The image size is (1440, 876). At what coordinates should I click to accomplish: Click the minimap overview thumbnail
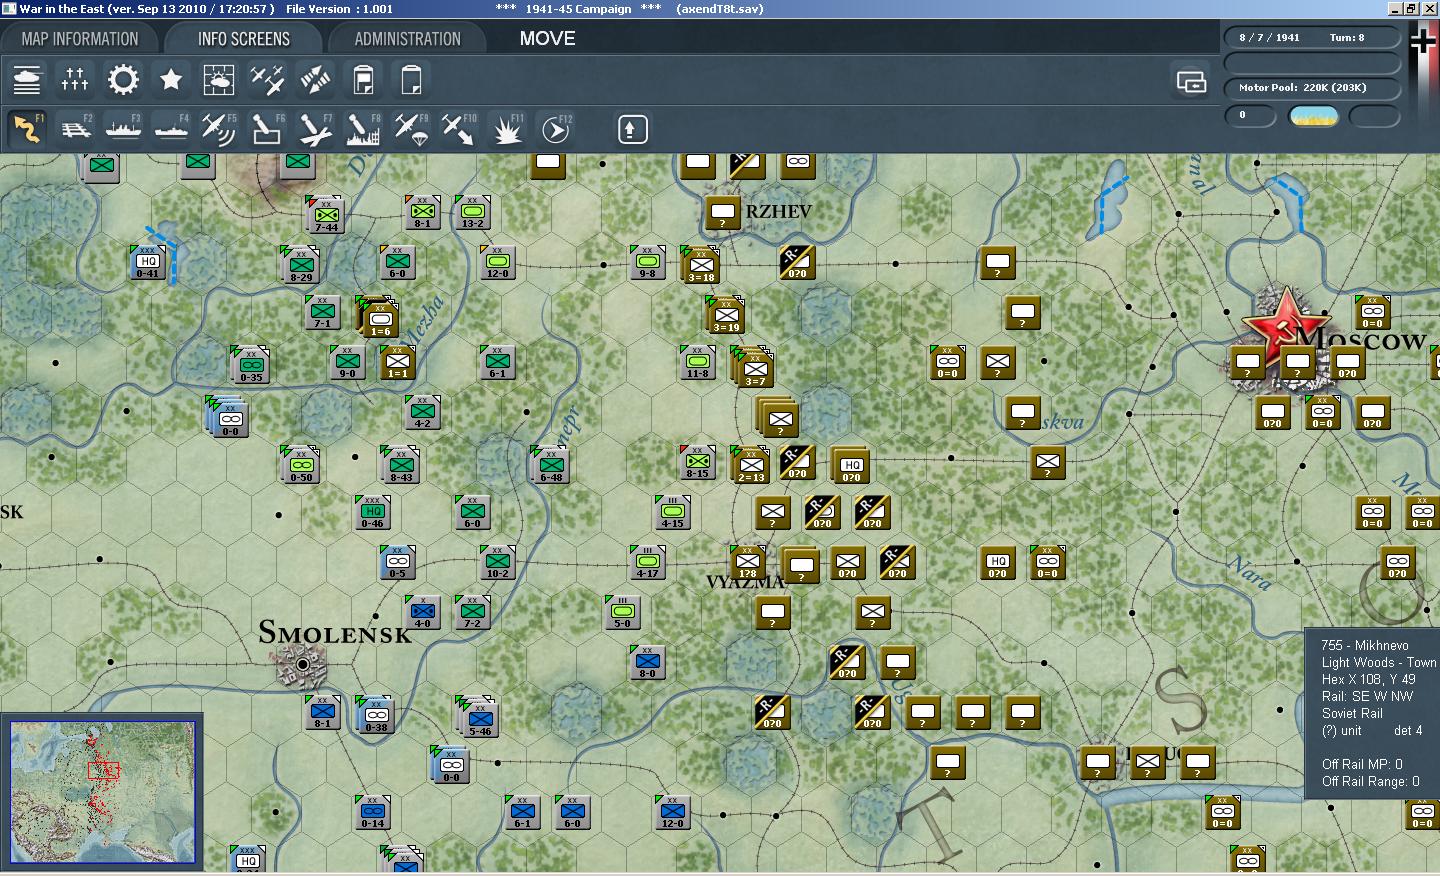tap(102, 791)
